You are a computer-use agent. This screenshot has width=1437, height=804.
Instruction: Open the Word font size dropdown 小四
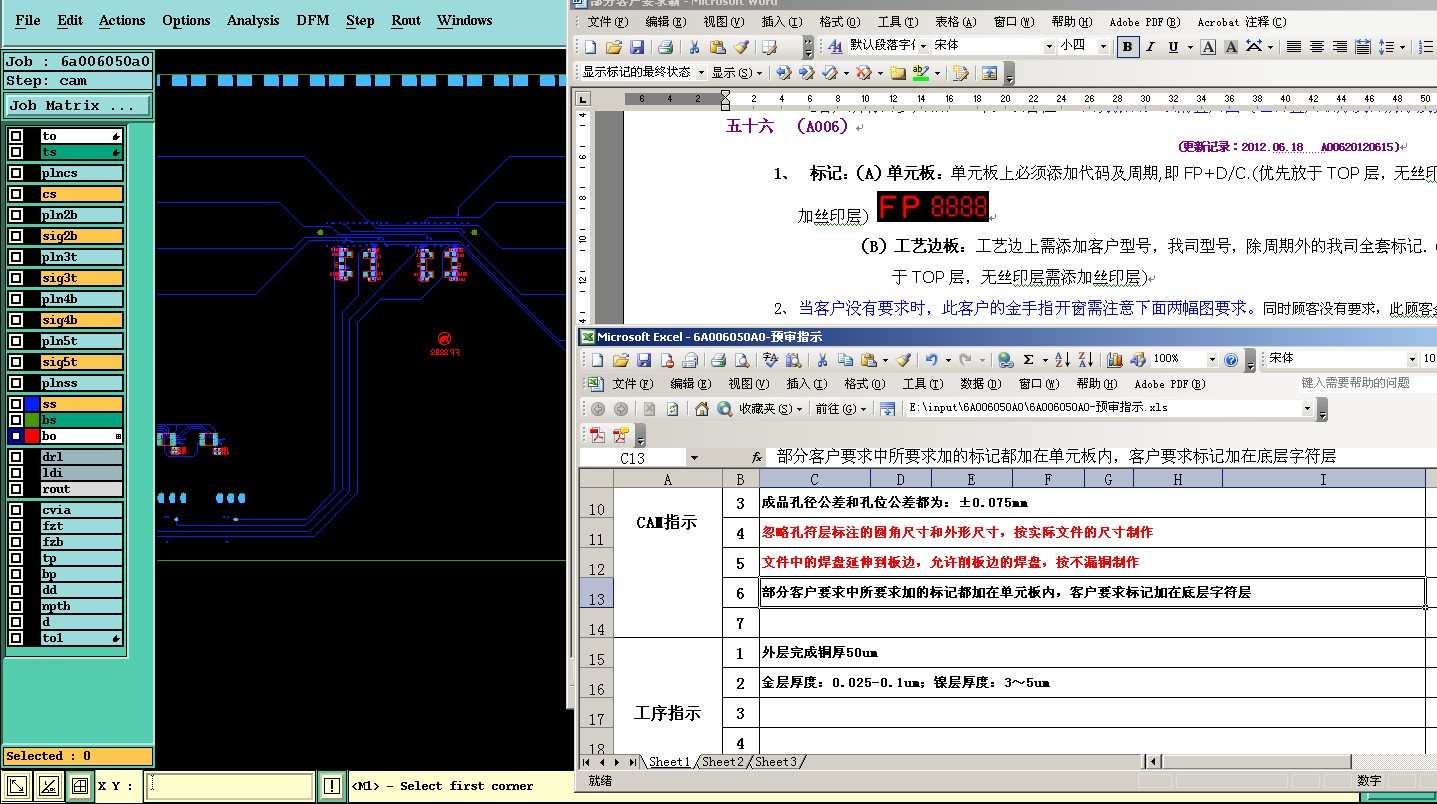[x=1103, y=46]
